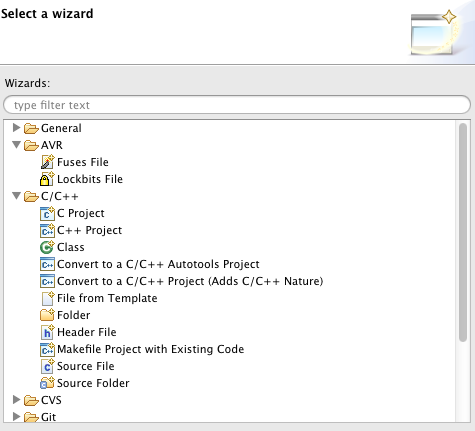Select Convert to a C/C++ Autotools Project
This screenshot has height=431, width=475.
coord(158,264)
